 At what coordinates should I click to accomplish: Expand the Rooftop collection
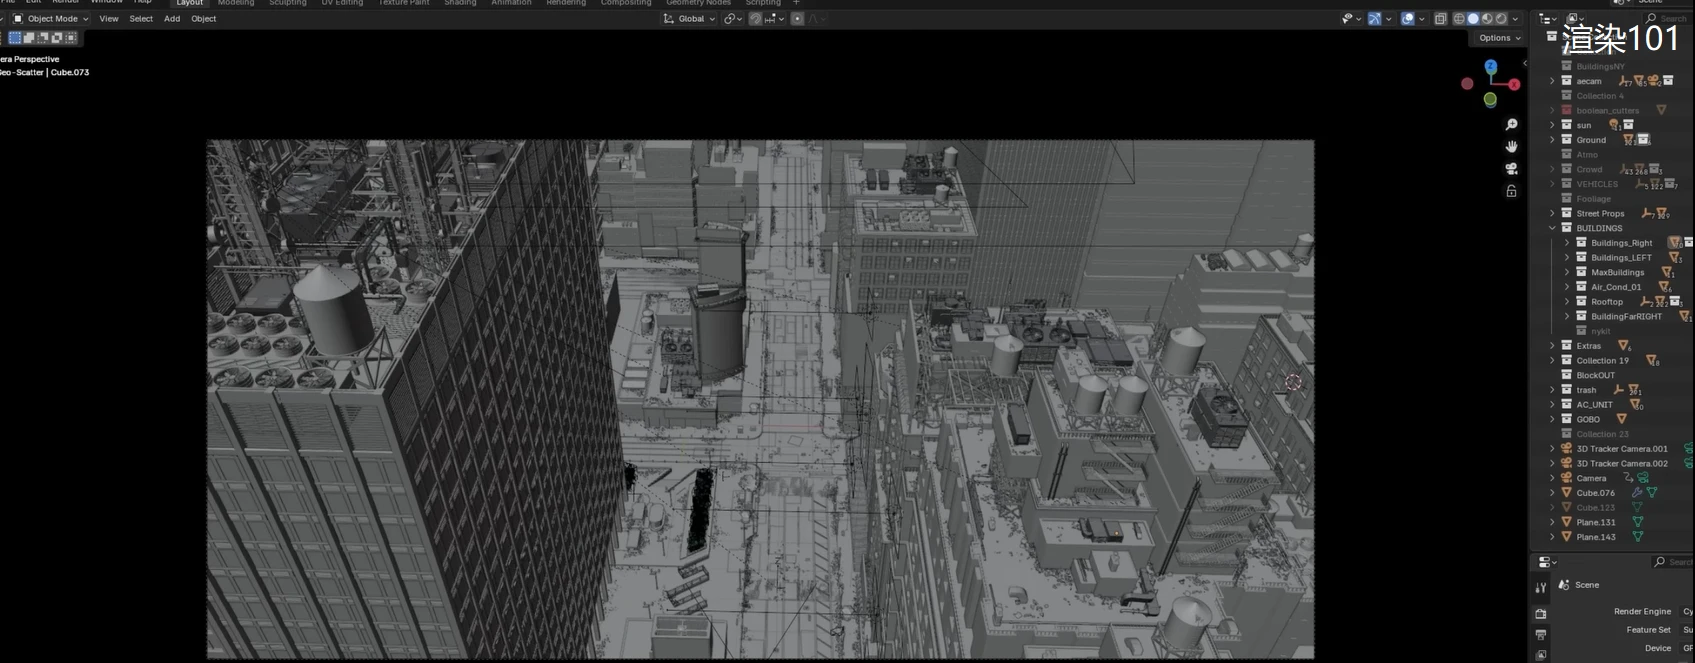tap(1567, 302)
